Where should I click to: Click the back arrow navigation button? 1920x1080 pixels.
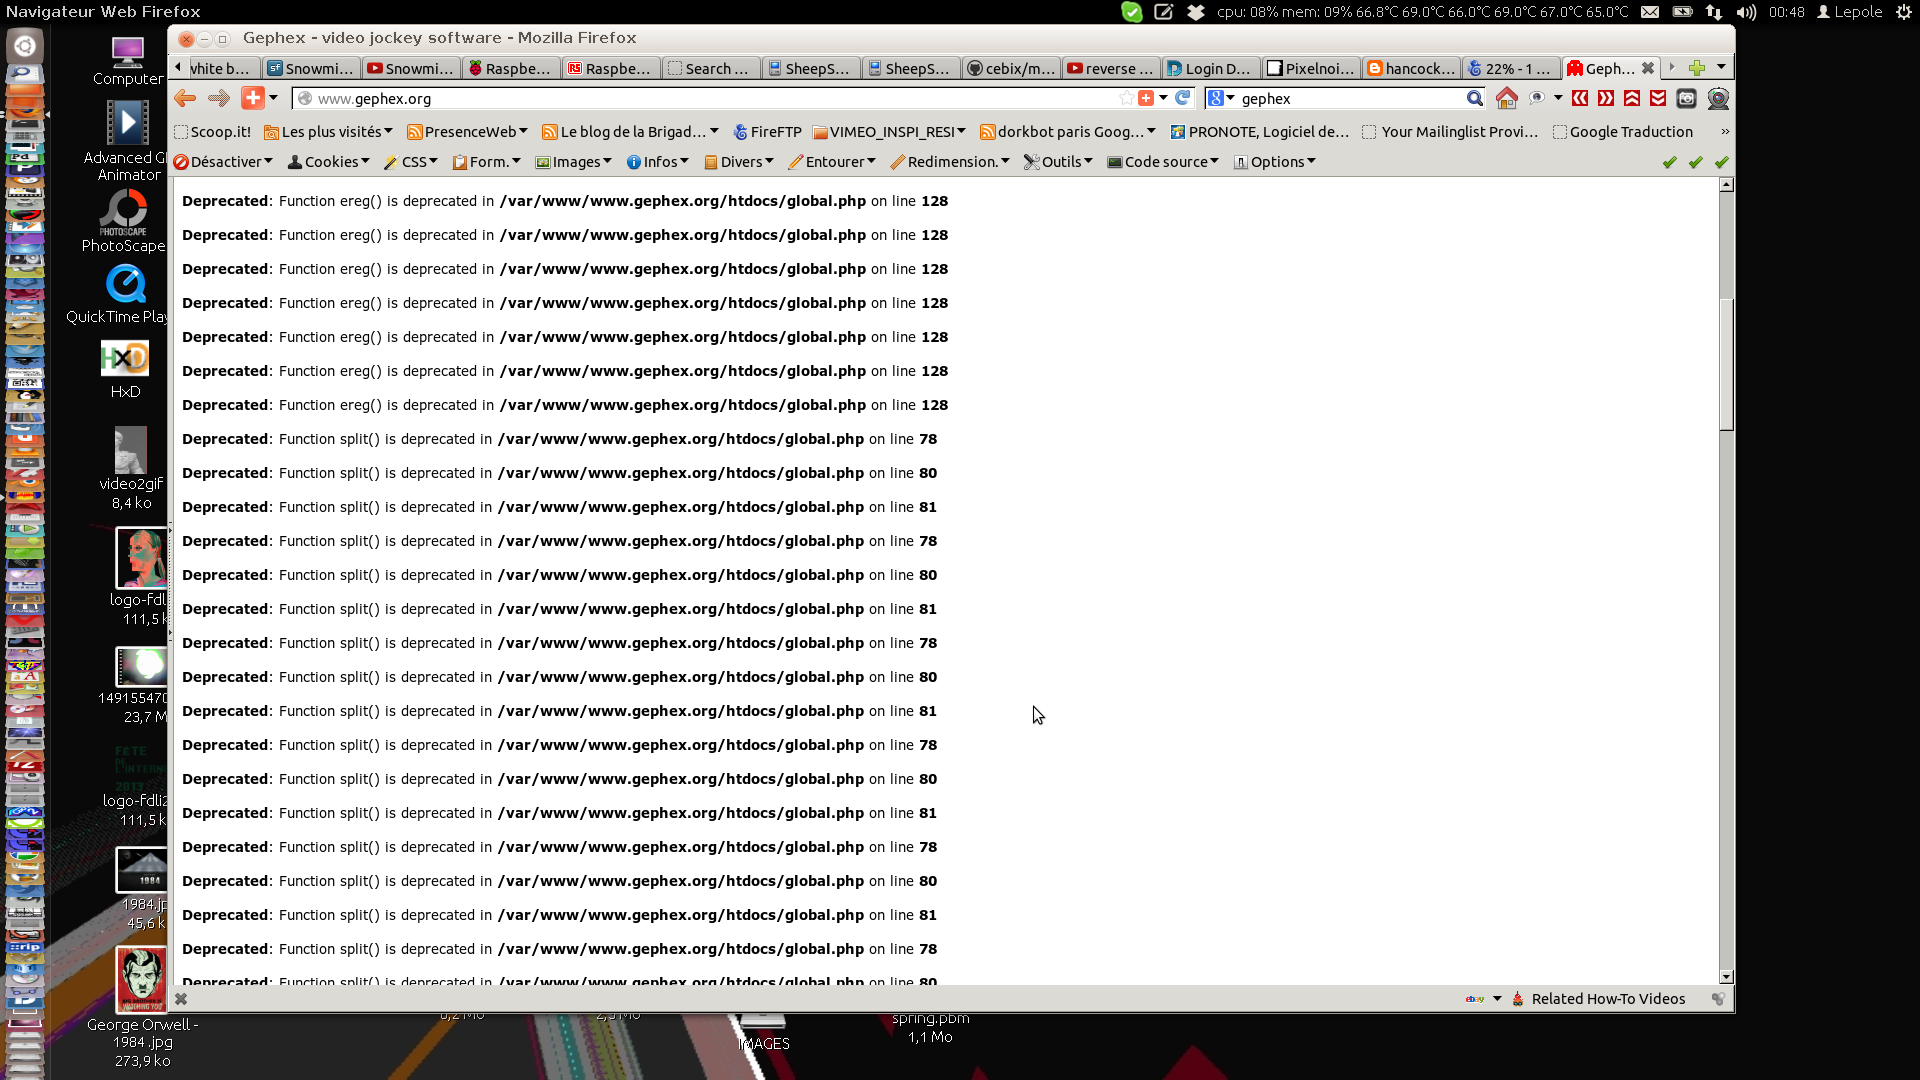(185, 98)
